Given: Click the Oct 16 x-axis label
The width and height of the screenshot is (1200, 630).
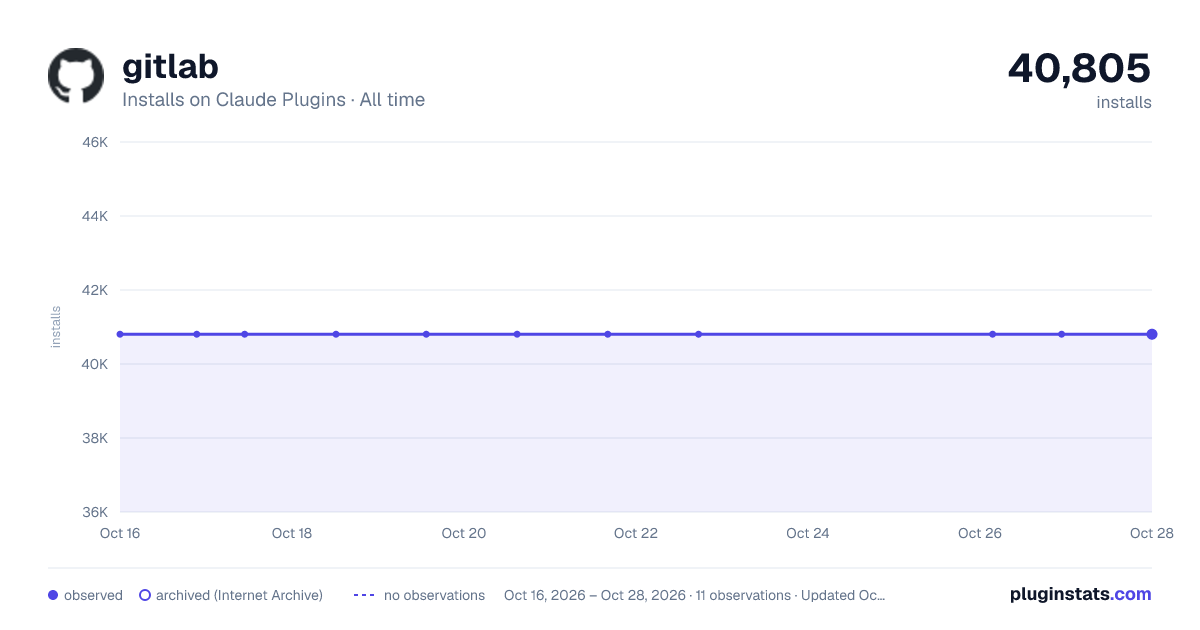Looking at the screenshot, I should point(120,533).
